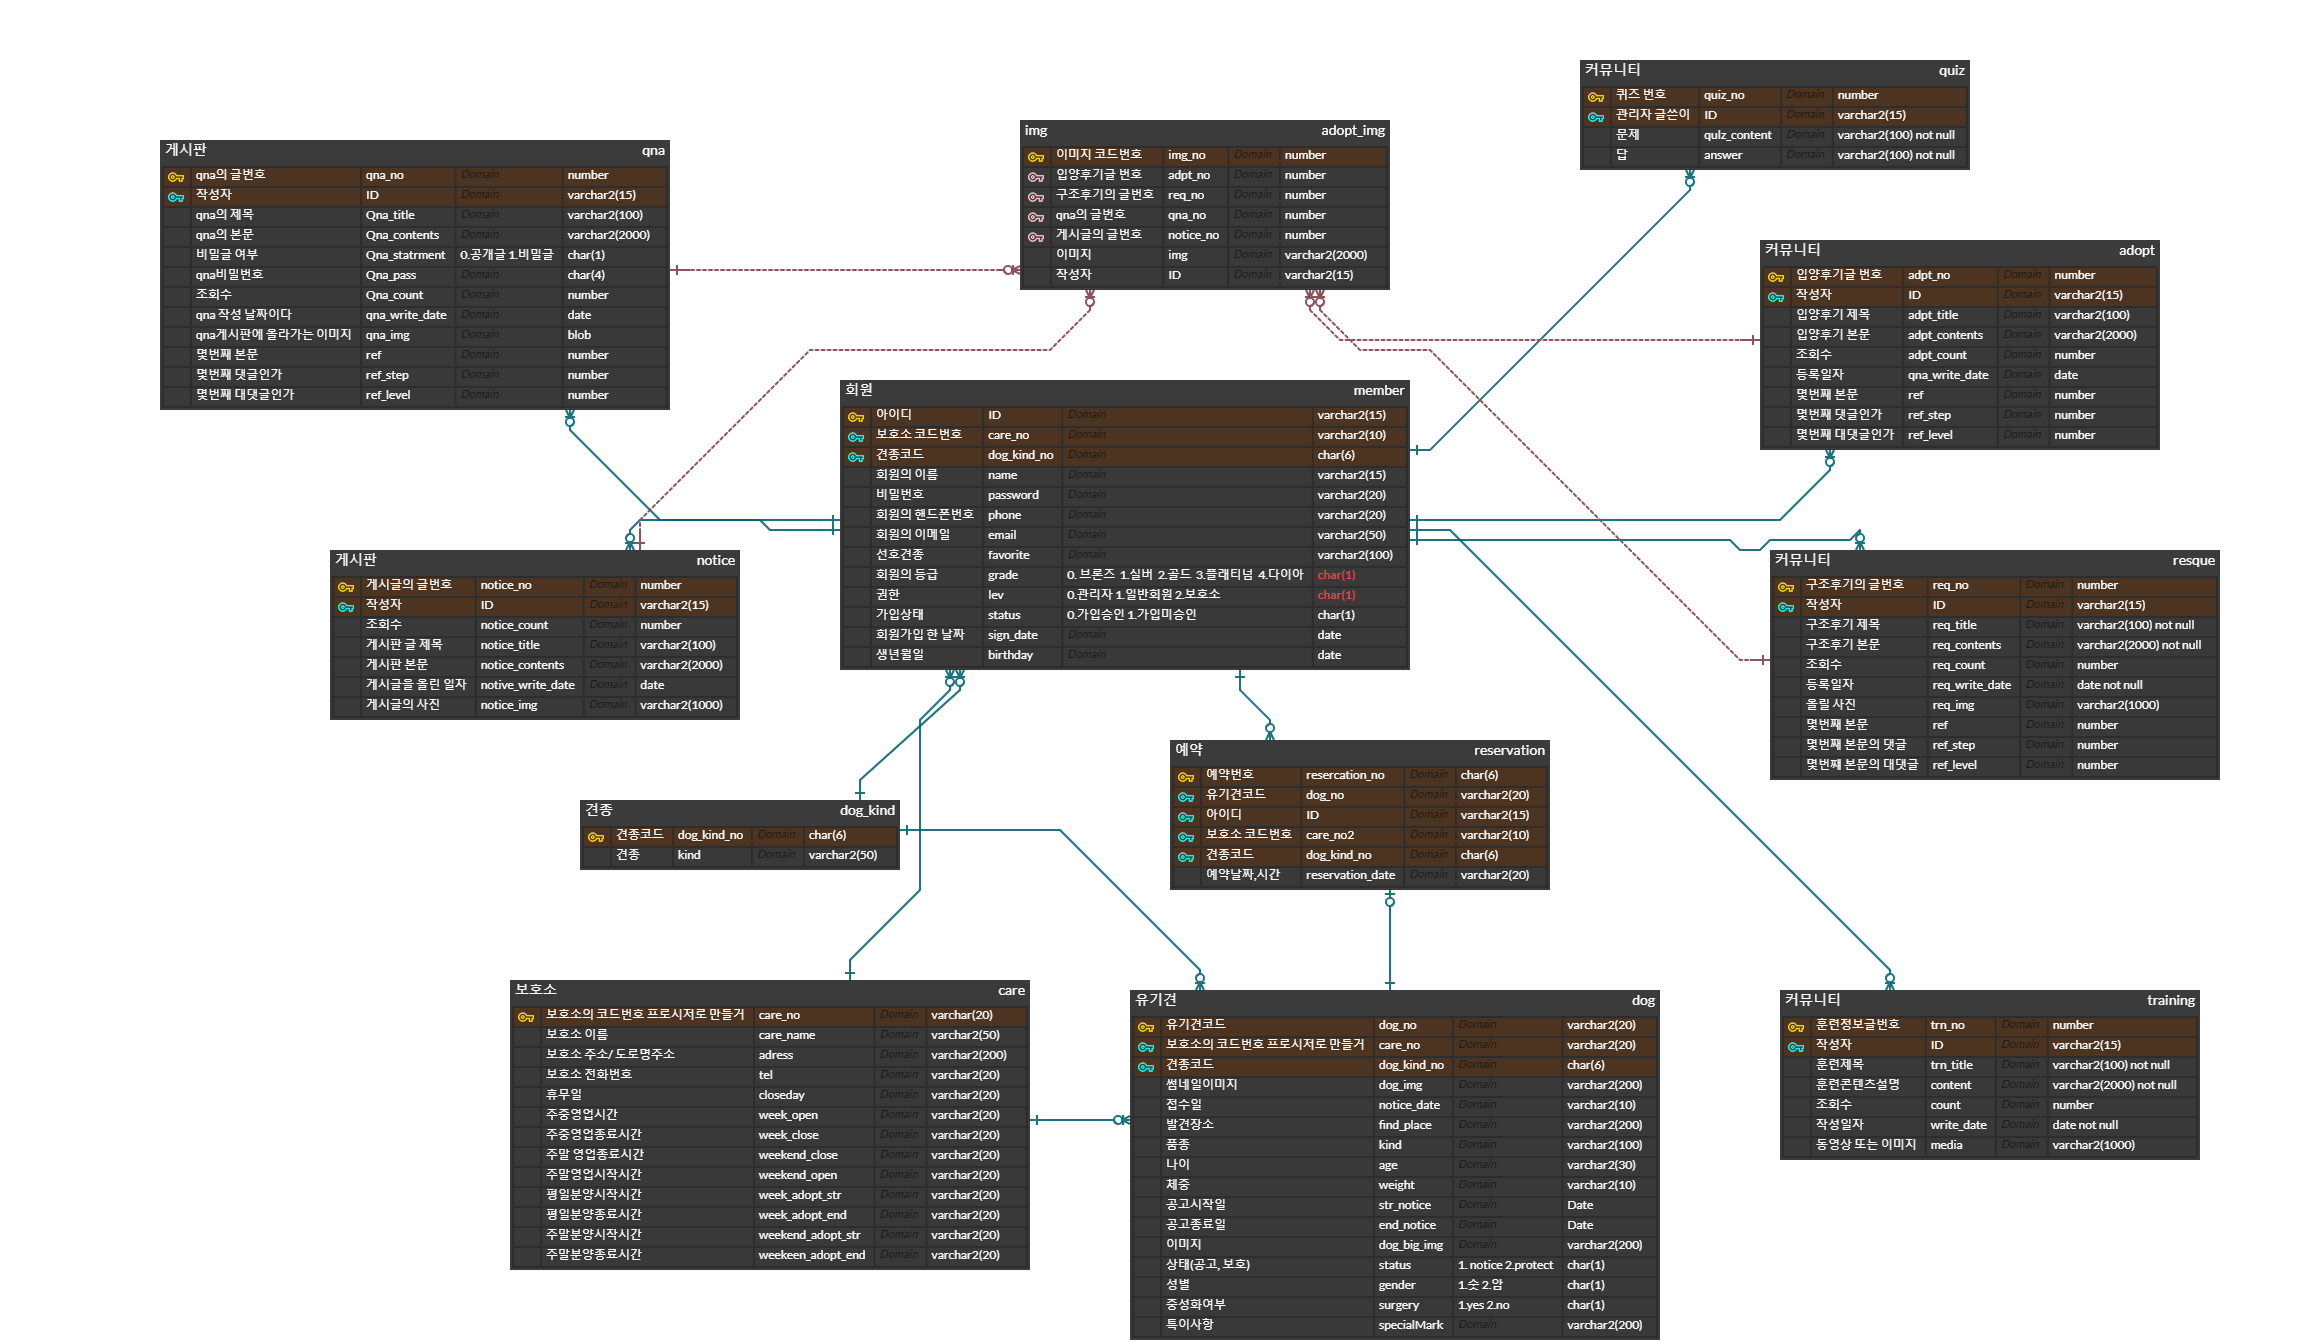This screenshot has height=1342, width=2320.
Task: Click the red char(1) type of the grade column
Action: (x=1336, y=575)
